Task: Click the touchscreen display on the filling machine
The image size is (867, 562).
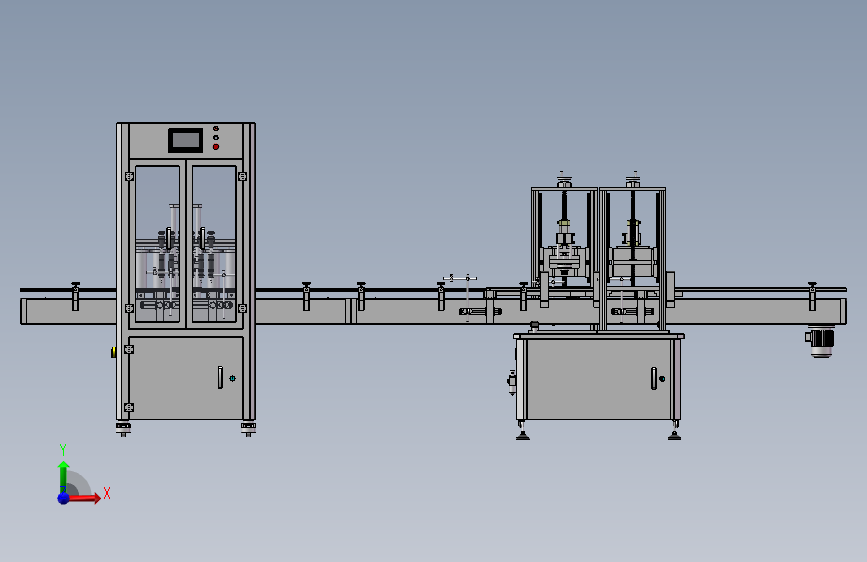Action: [185, 140]
